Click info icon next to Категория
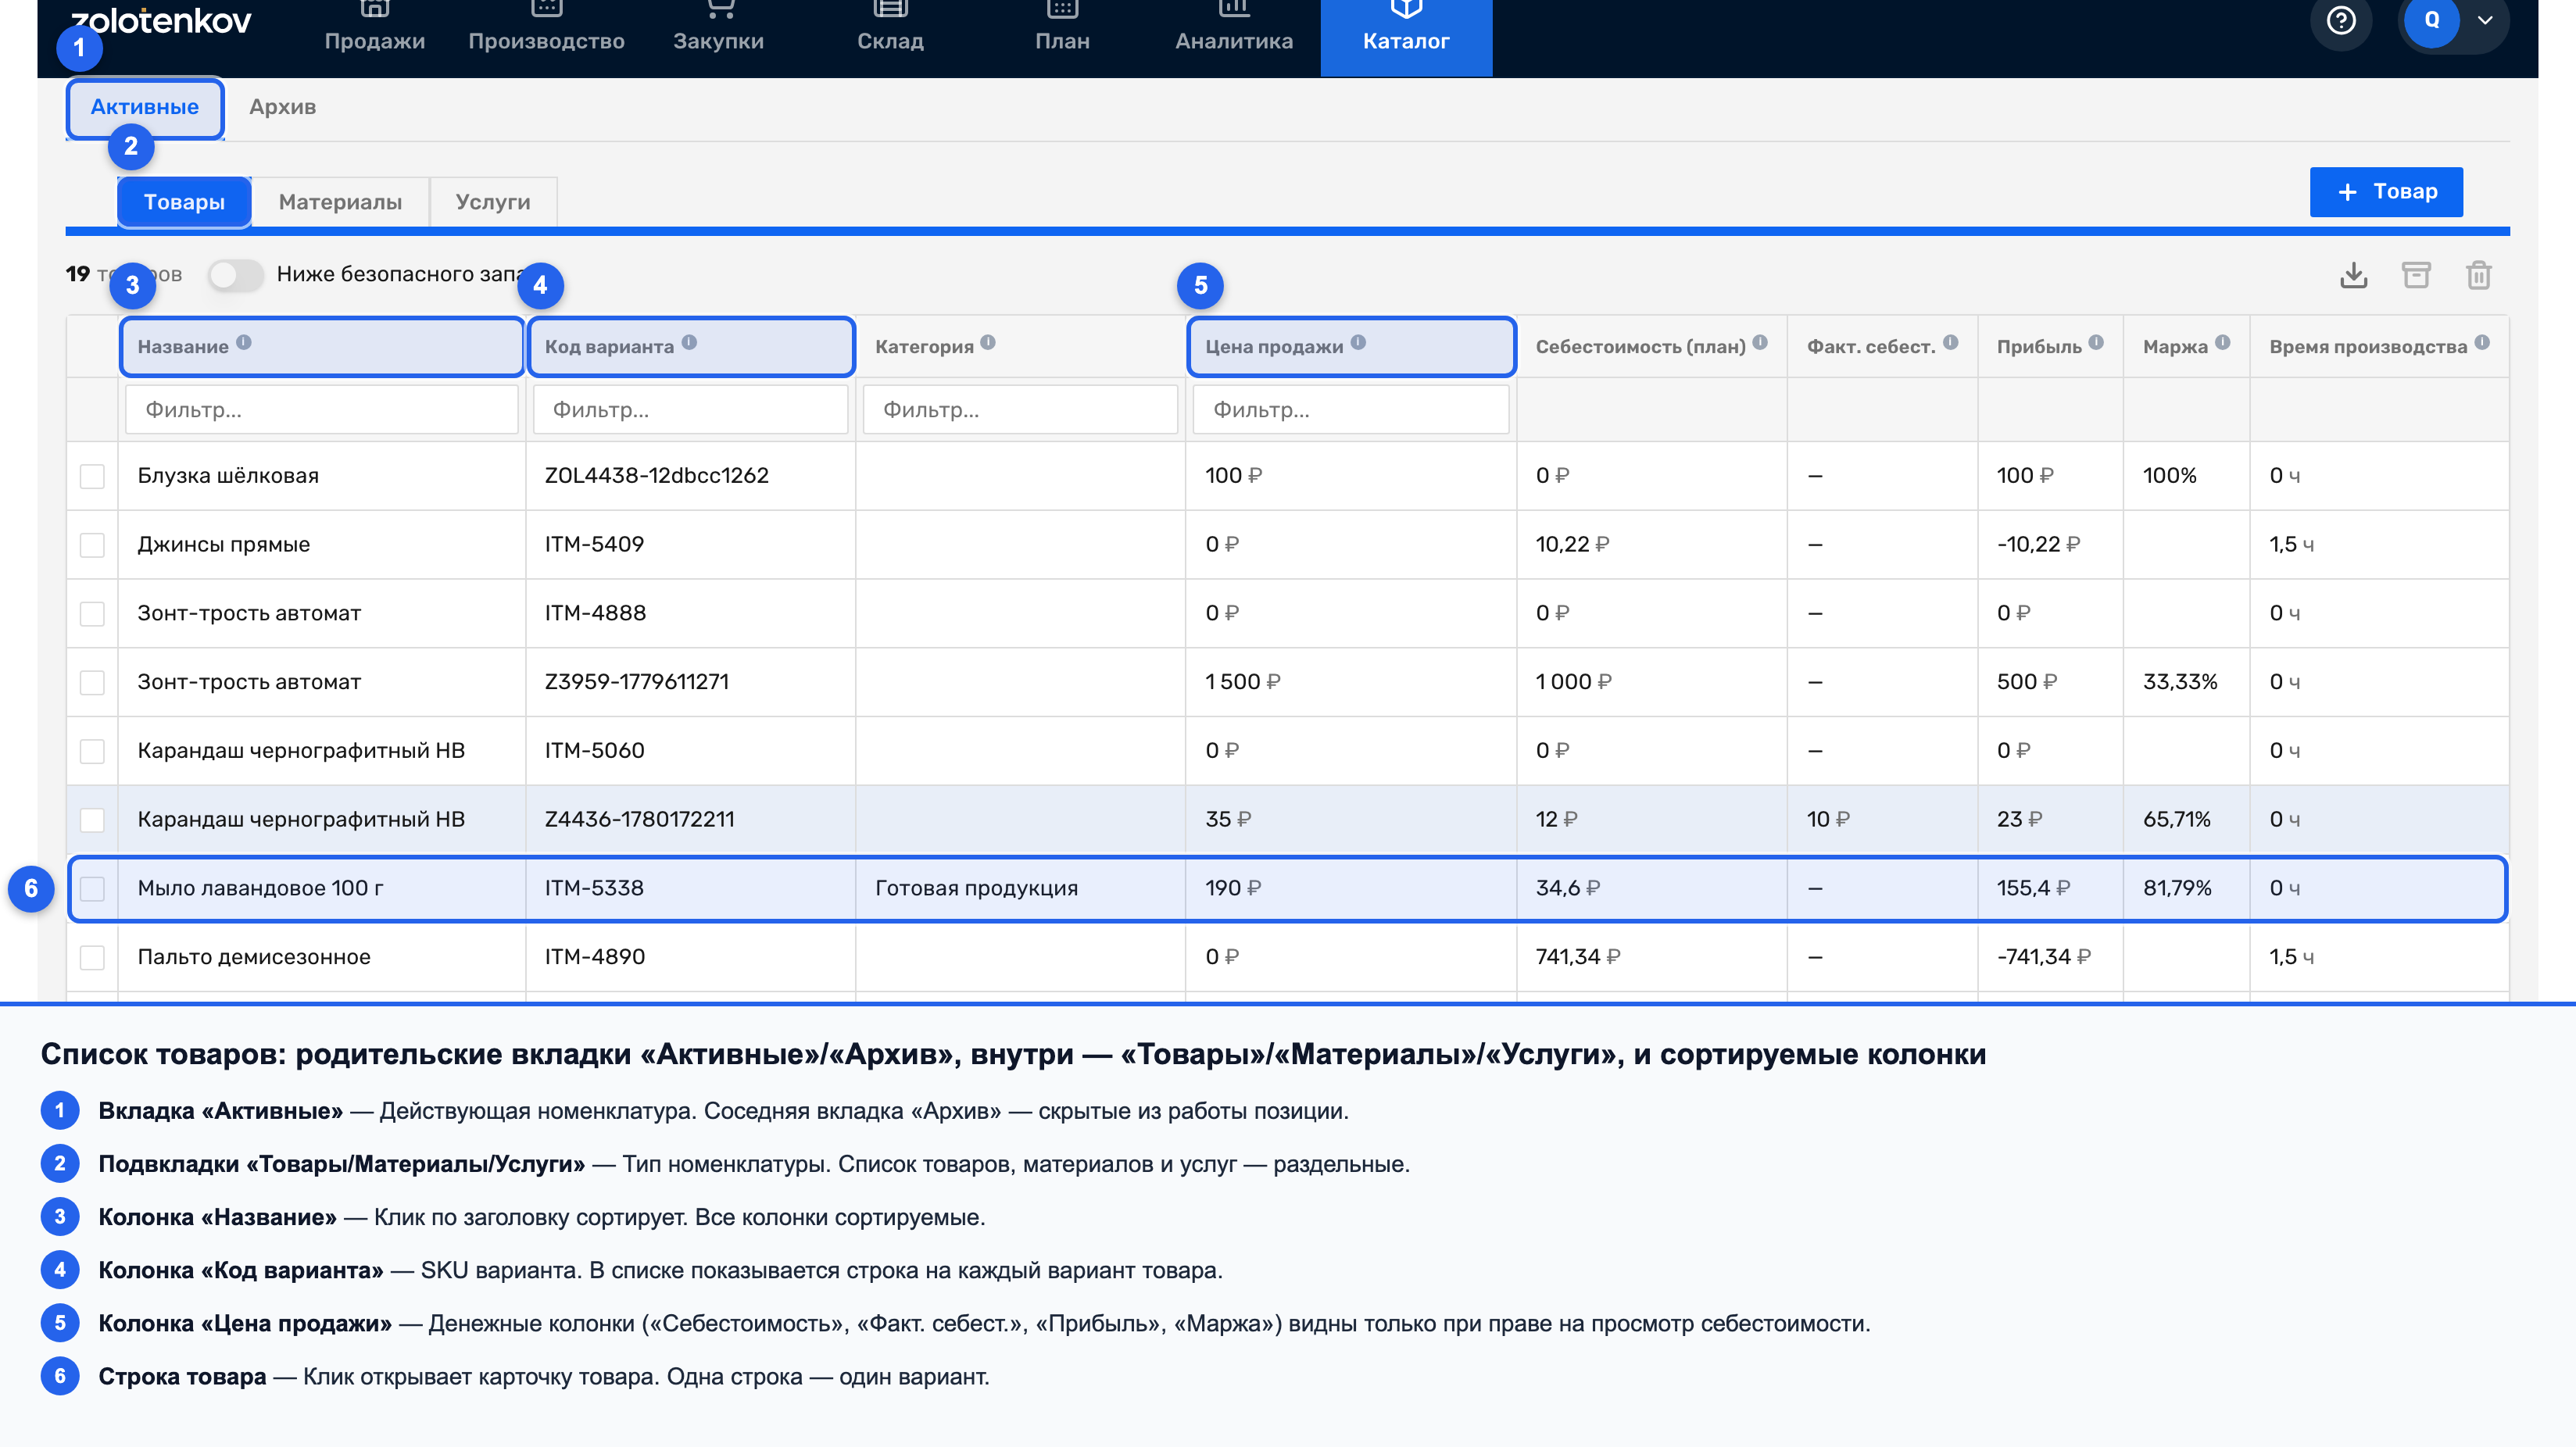The width and height of the screenshot is (2576, 1447). point(988,342)
